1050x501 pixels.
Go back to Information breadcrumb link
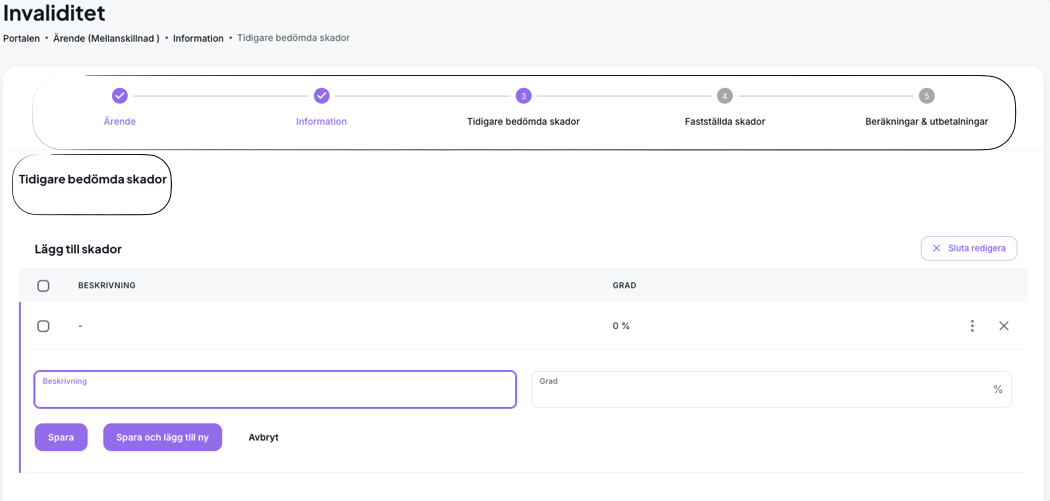(198, 39)
